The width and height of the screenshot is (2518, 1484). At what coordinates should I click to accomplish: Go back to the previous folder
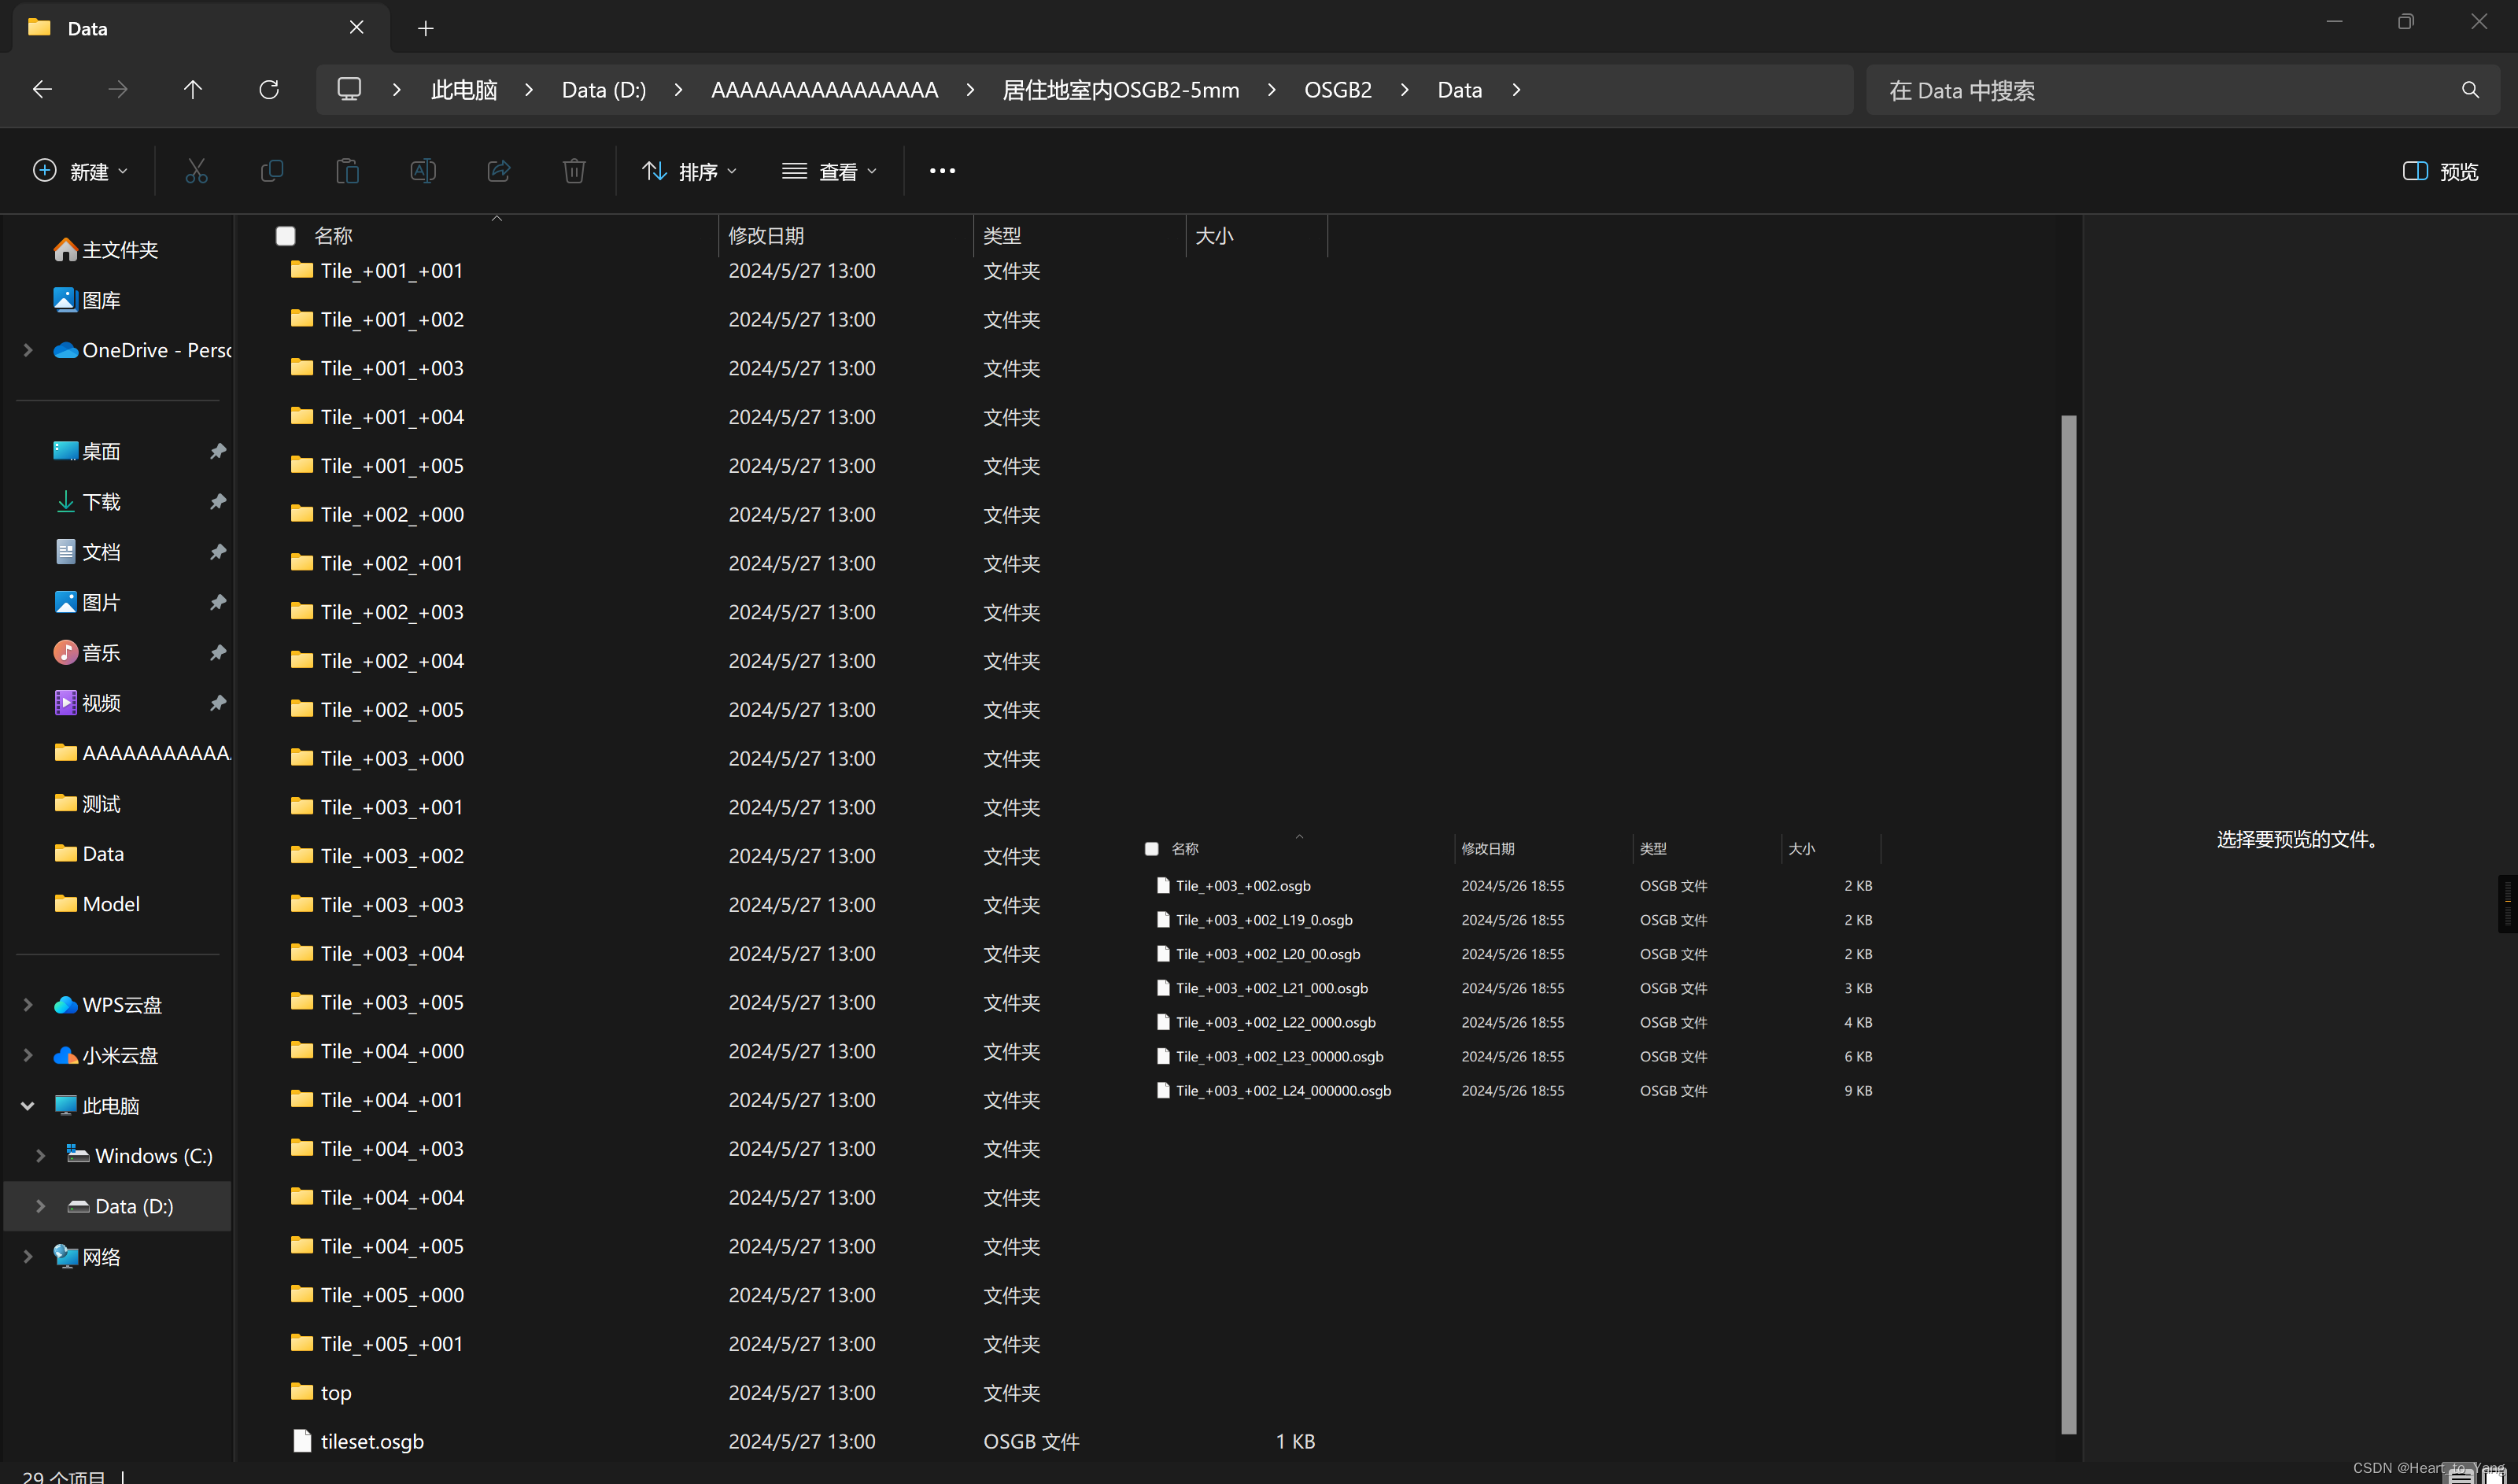[x=42, y=89]
